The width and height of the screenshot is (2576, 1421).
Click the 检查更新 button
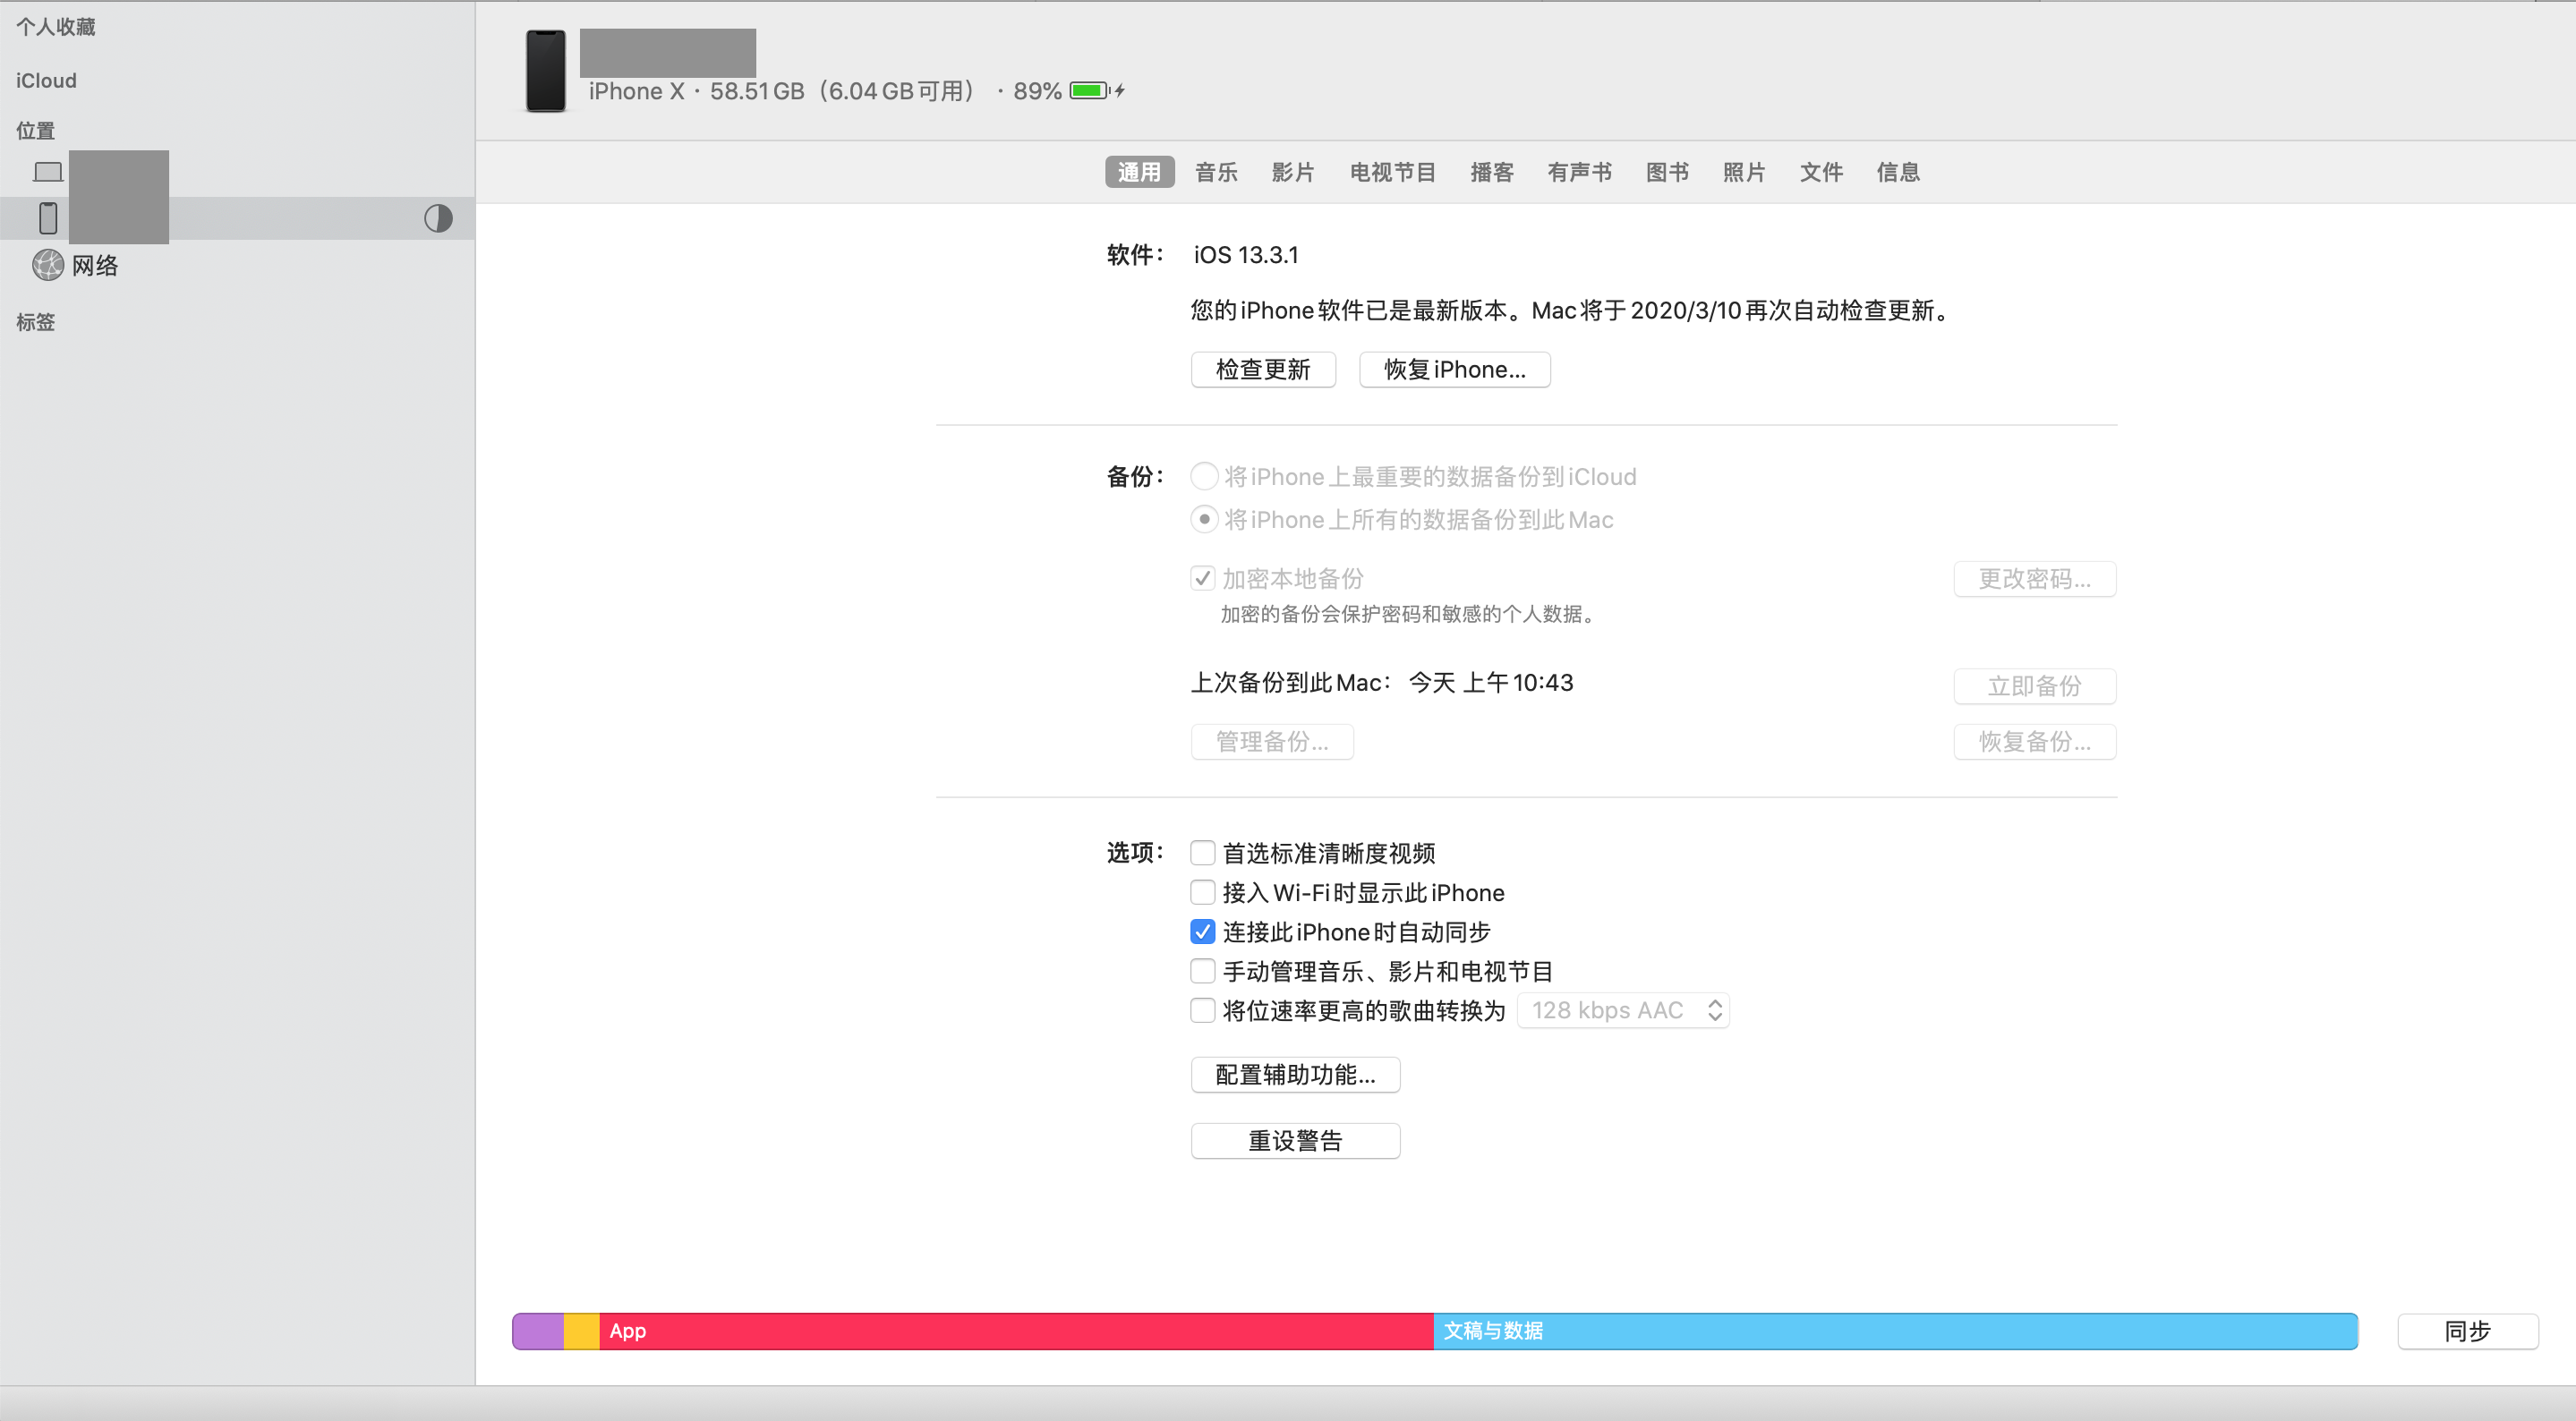[1263, 370]
